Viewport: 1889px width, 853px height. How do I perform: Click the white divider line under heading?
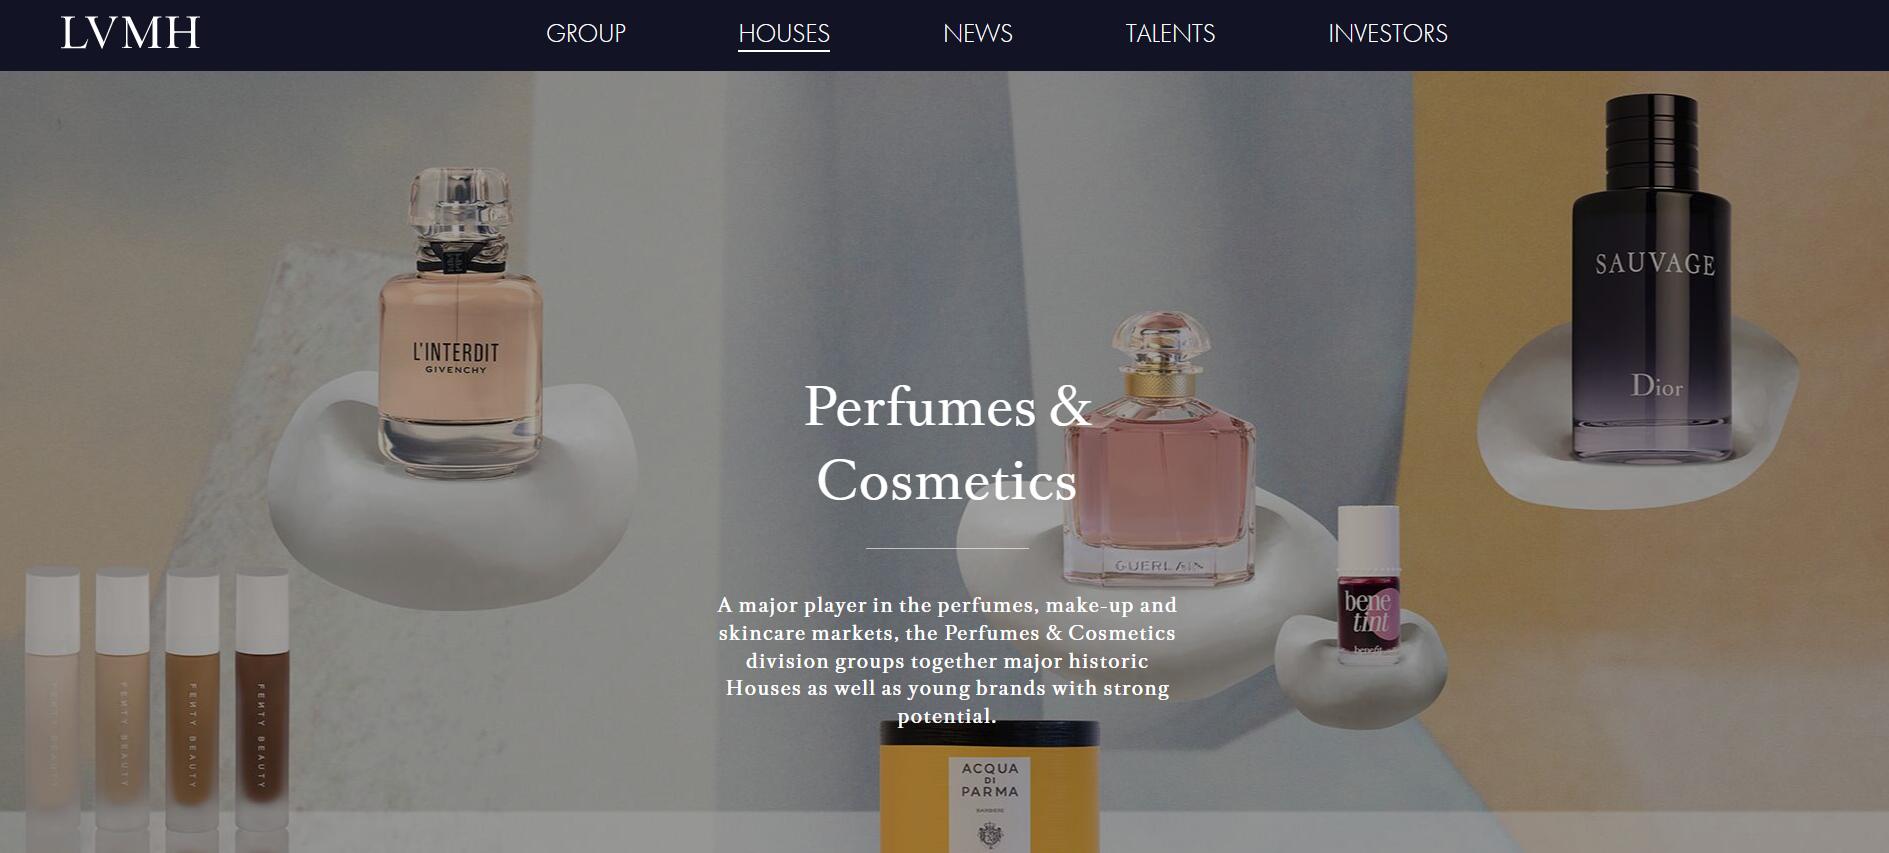coord(947,548)
